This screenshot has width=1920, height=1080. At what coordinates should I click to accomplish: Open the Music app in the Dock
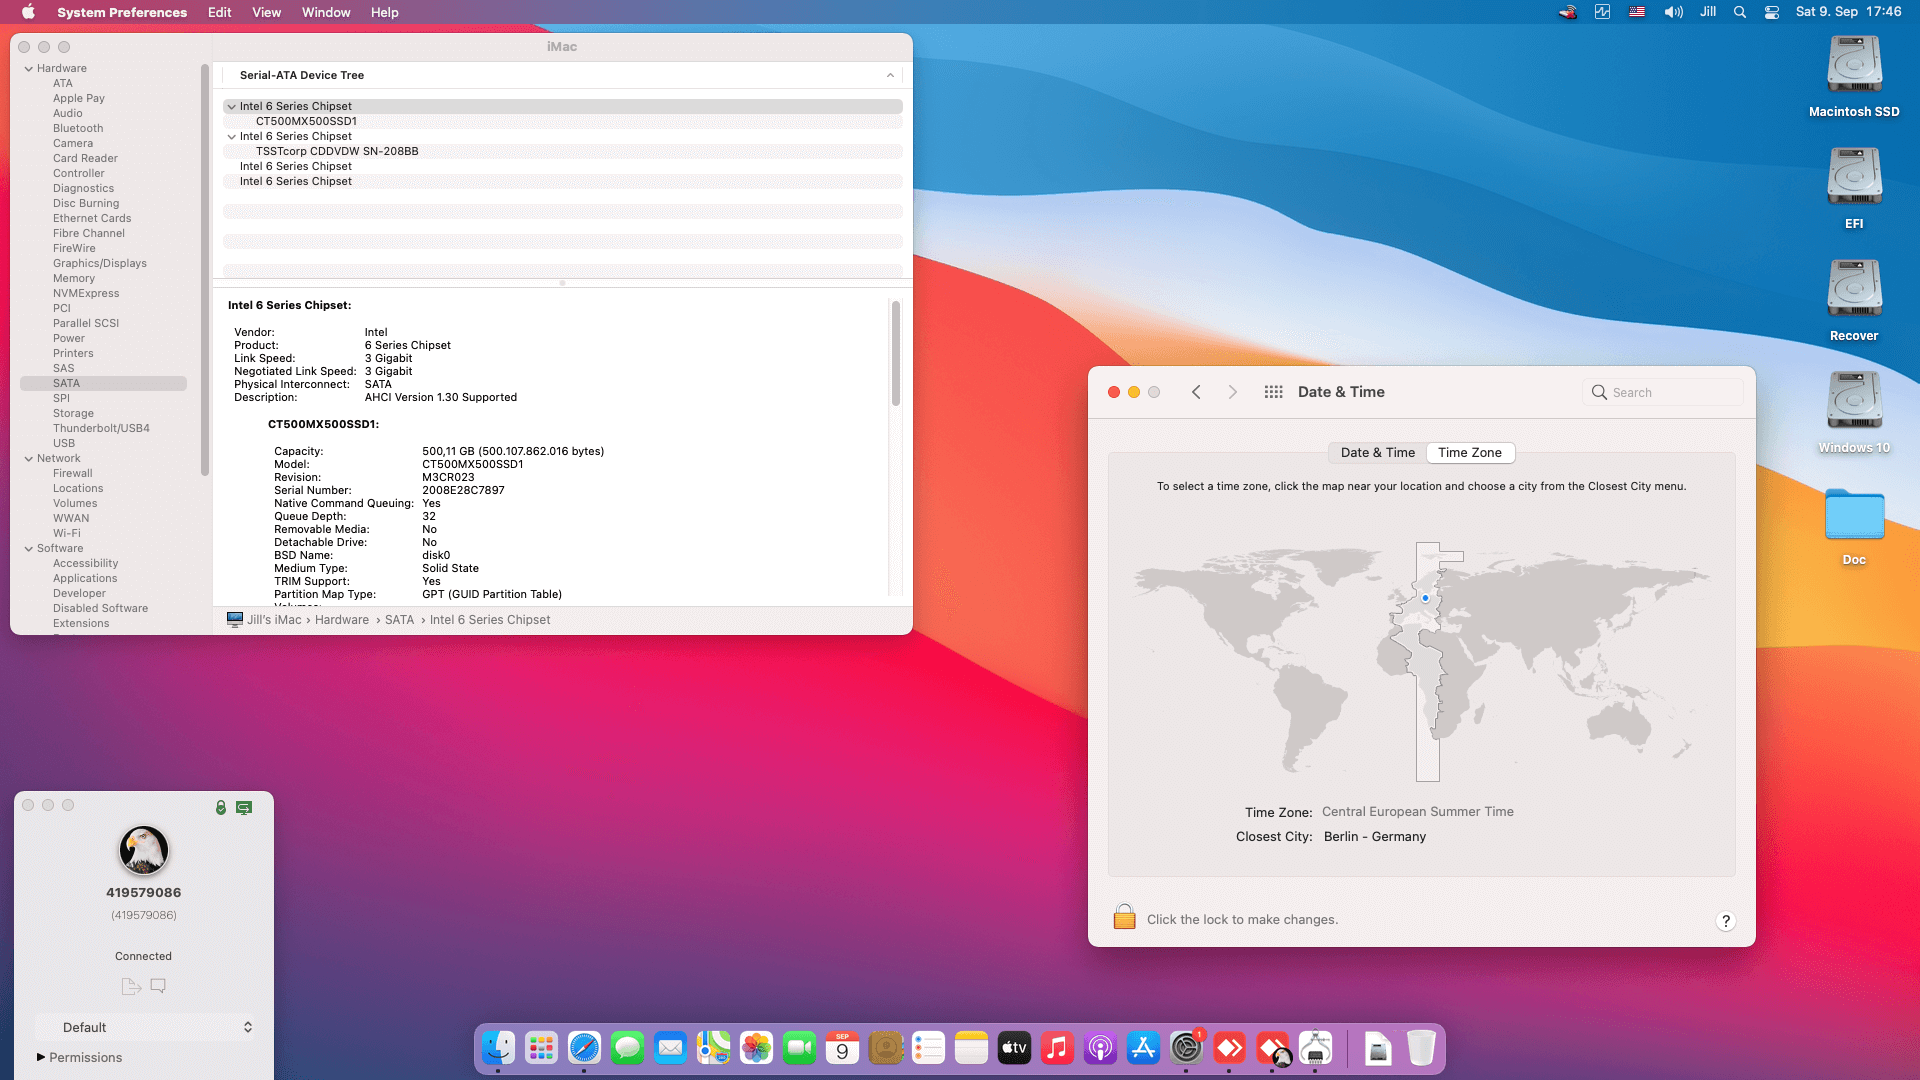point(1057,1048)
